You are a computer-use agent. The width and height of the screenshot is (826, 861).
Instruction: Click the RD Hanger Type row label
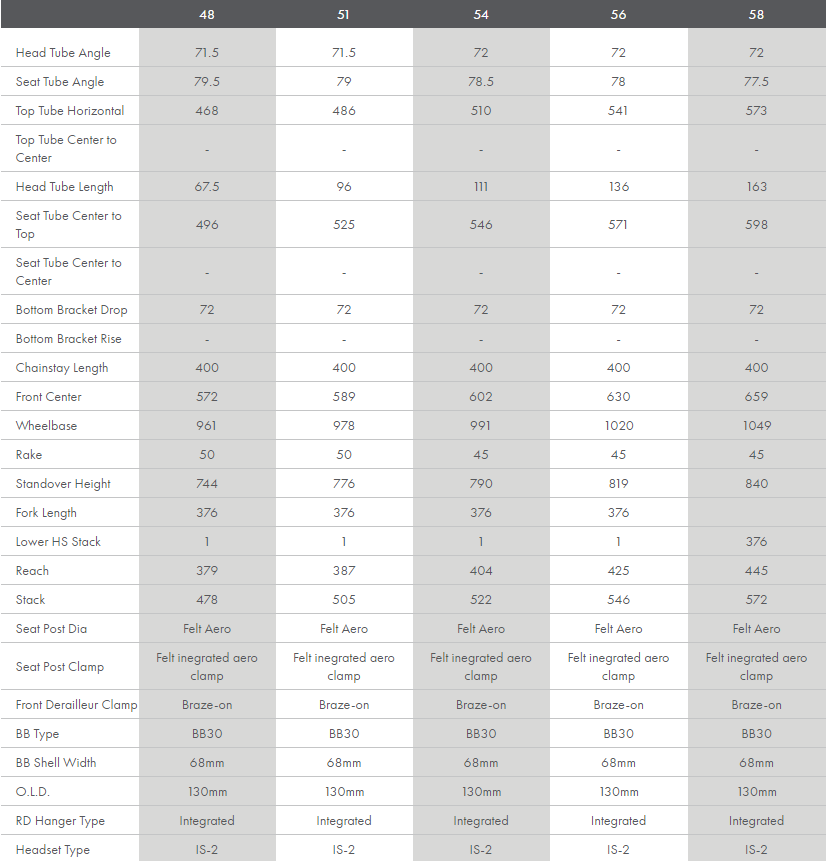click(x=60, y=821)
